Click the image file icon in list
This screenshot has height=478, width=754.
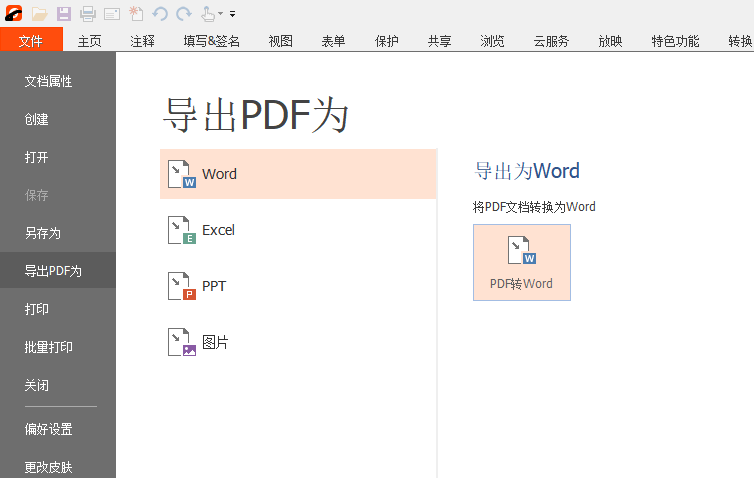(x=182, y=342)
